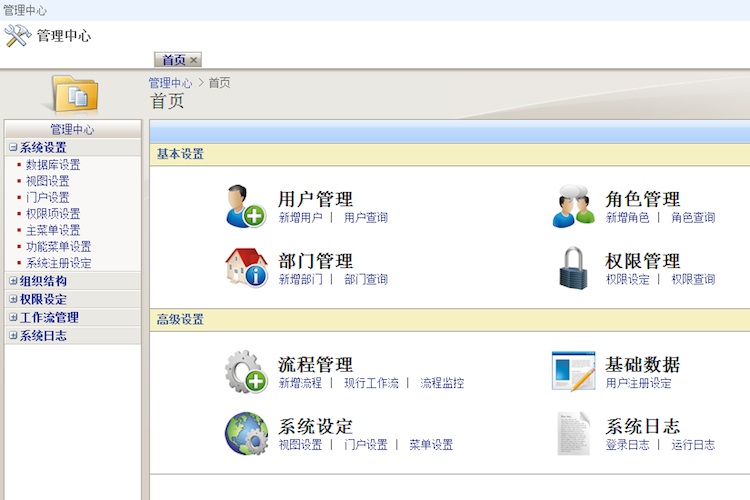Collapse the 系统设置 tree section
Screen dimensions: 750x500
pyautogui.click(x=13, y=148)
